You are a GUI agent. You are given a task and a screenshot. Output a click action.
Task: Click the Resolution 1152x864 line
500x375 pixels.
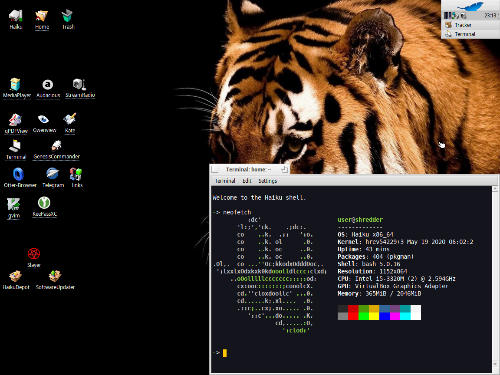(x=372, y=271)
